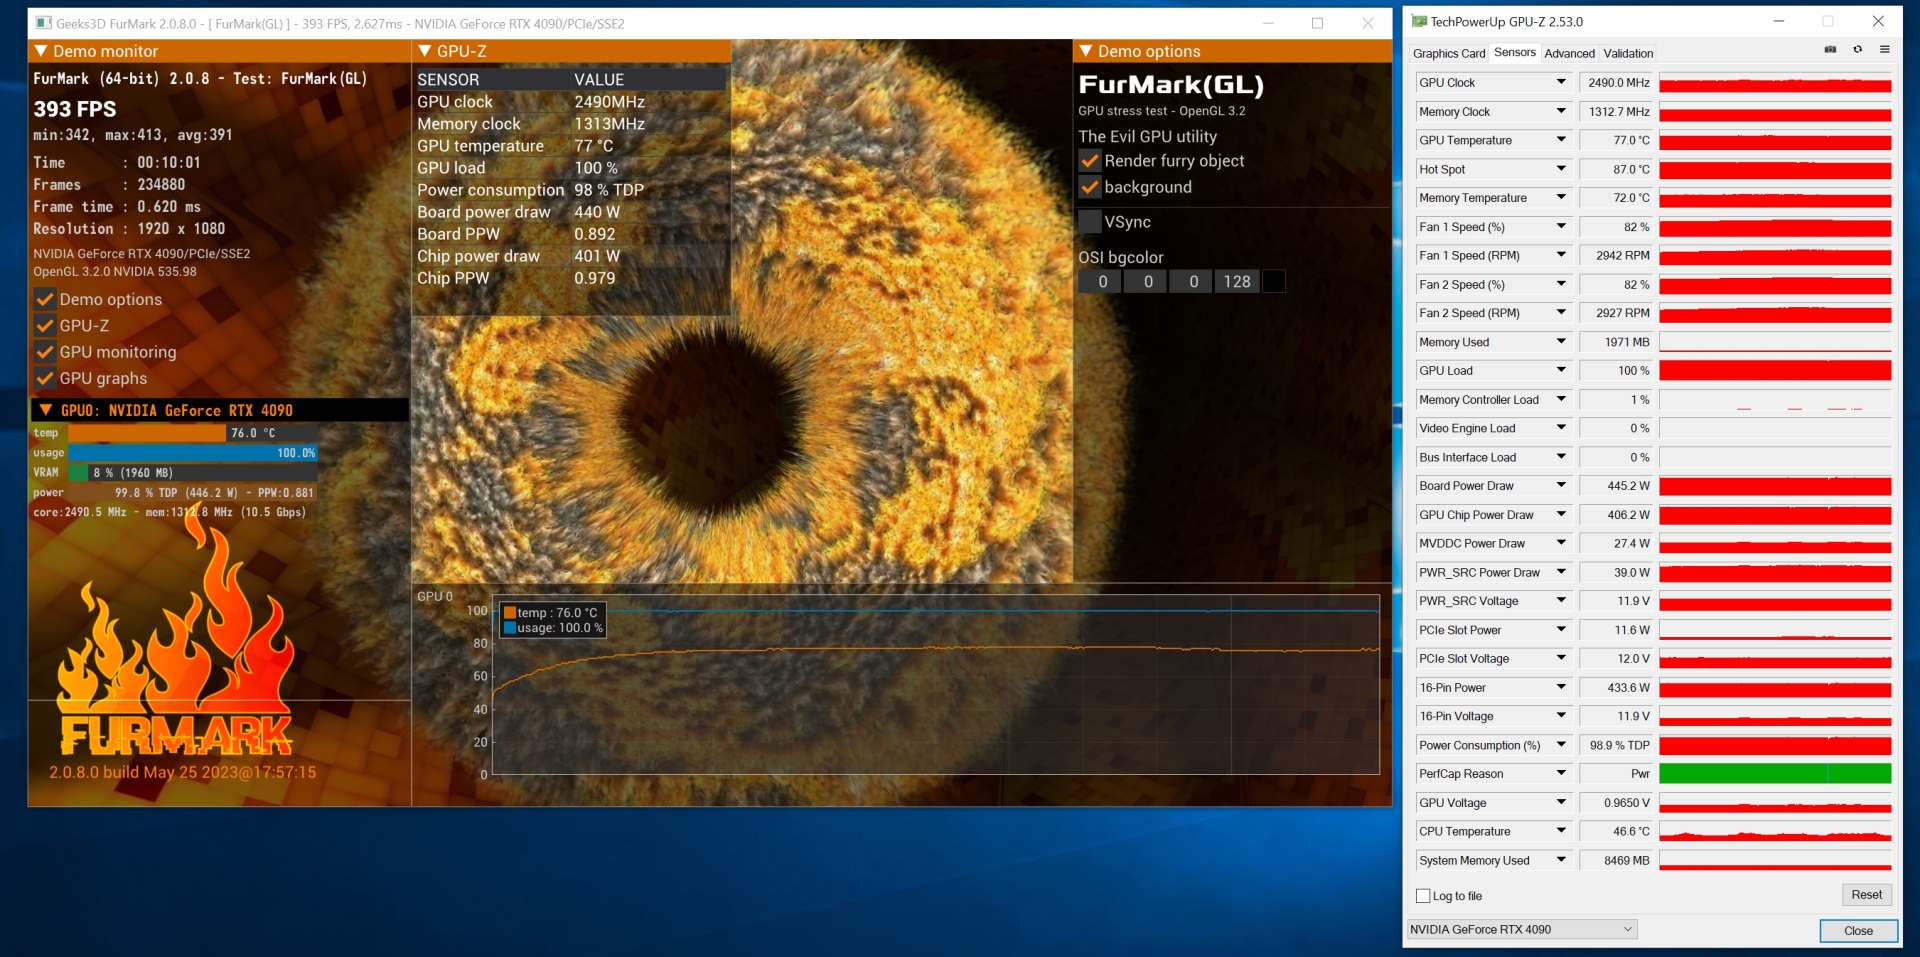Image resolution: width=1920 pixels, height=957 pixels.
Task: Click the Close button in GPU-Z
Action: (x=1857, y=930)
